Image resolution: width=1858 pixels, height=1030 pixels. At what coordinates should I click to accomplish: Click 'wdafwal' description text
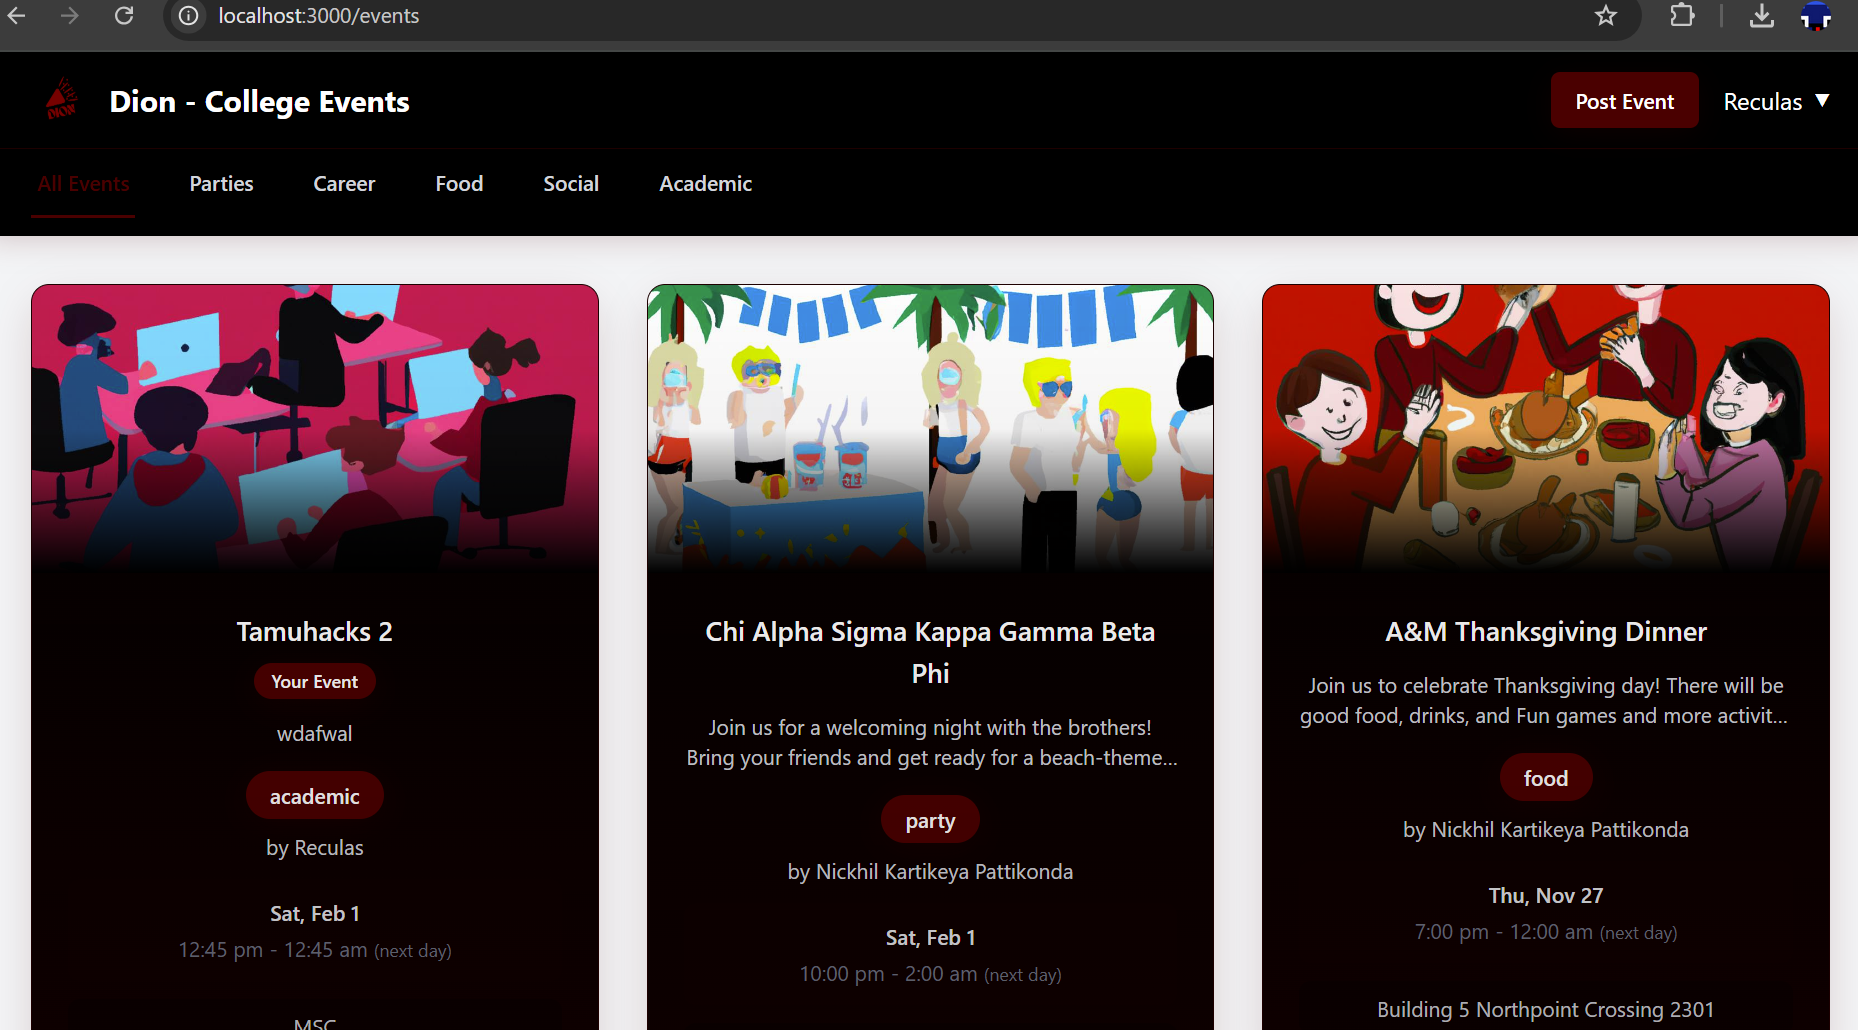pos(315,734)
